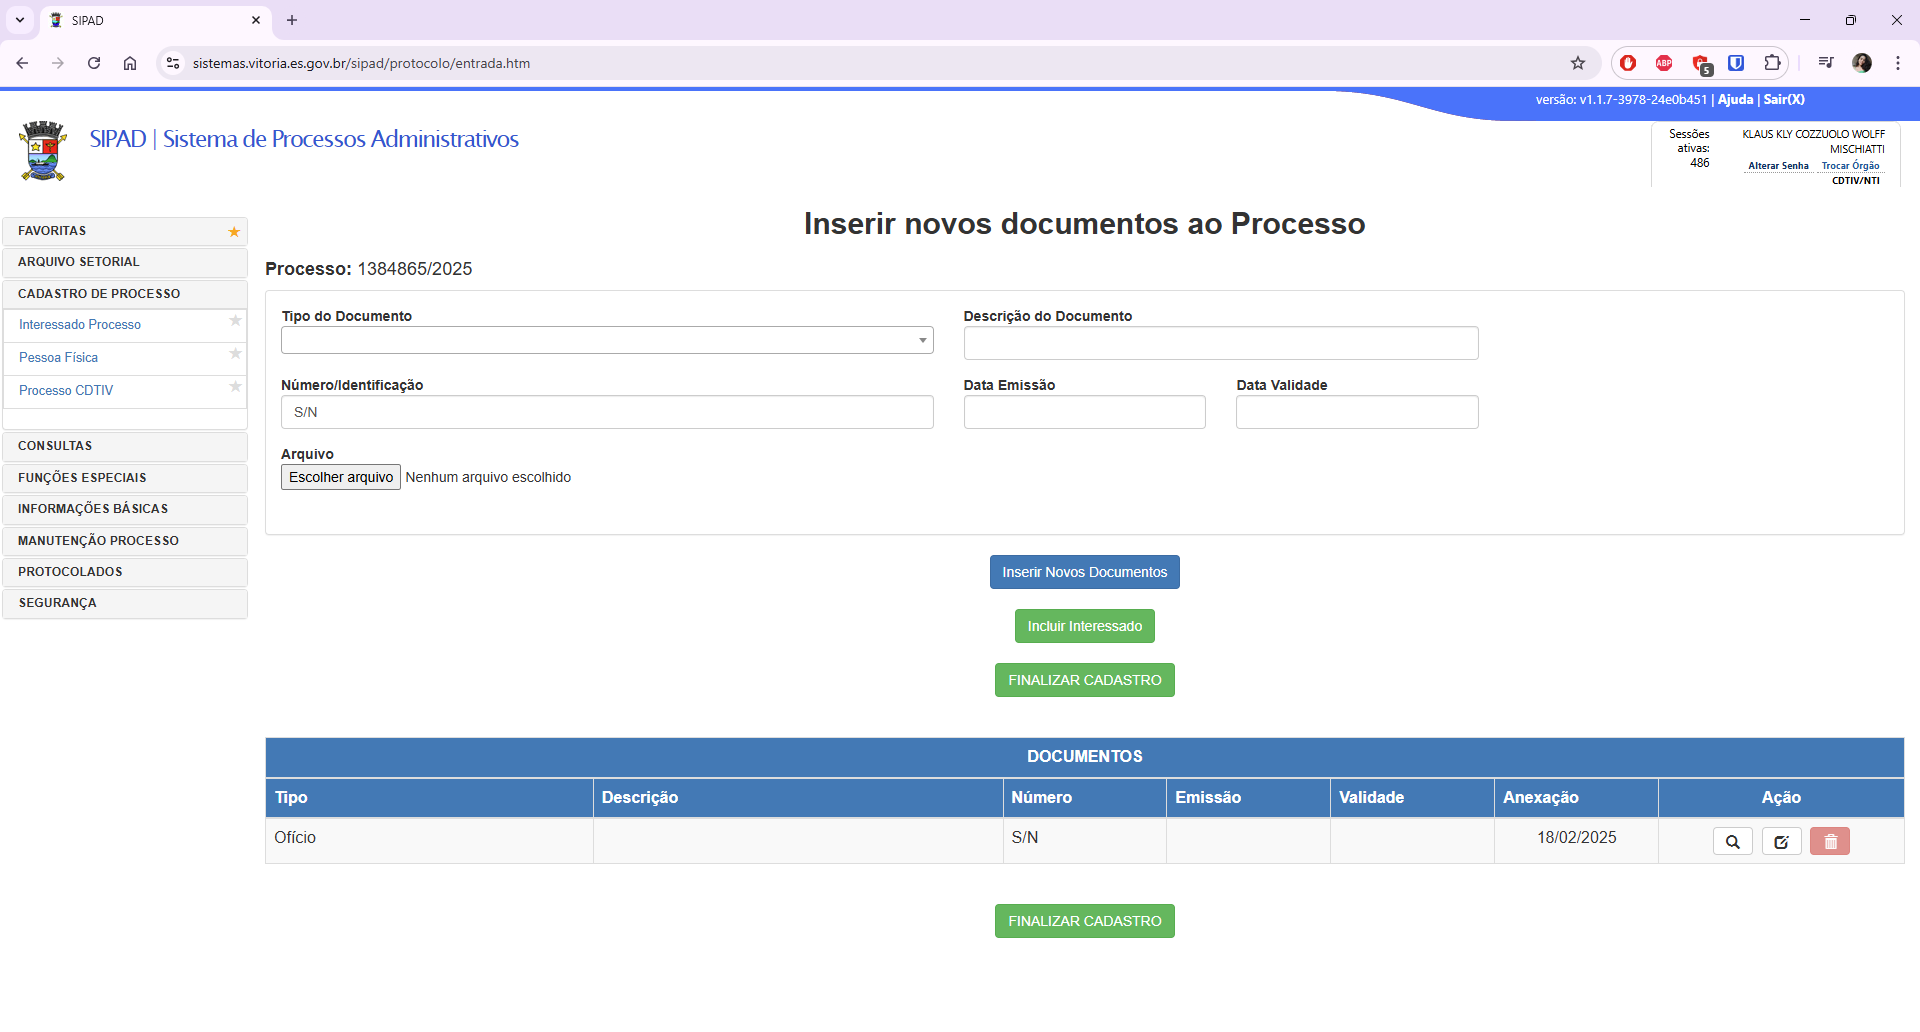
Task: Toggle favorite star next to Processo CDTIV
Action: tap(235, 387)
